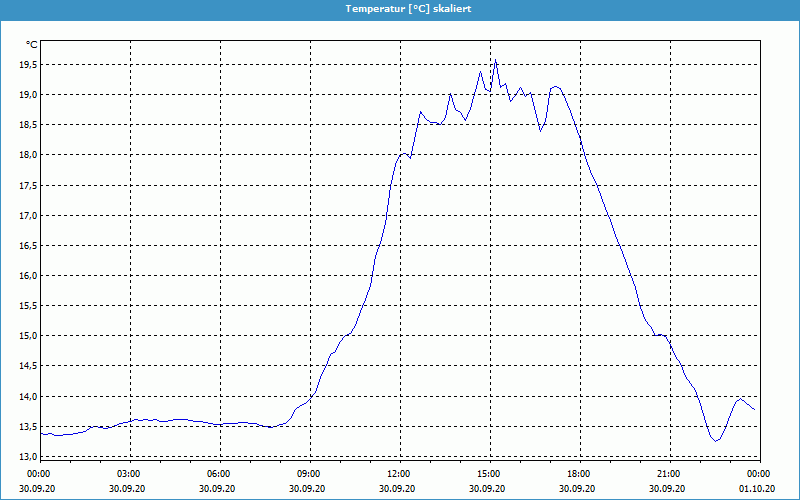Select the "15,0" temperature axis label
The height and width of the screenshot is (500, 800).
click(x=29, y=336)
